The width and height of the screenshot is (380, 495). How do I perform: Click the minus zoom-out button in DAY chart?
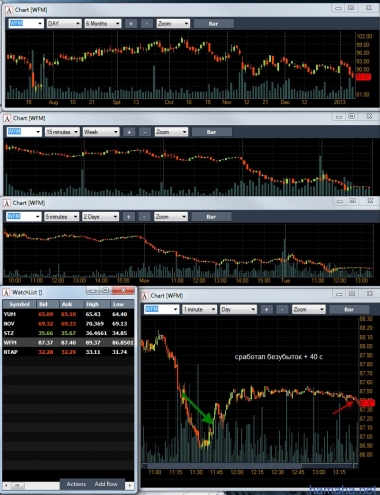147,24
